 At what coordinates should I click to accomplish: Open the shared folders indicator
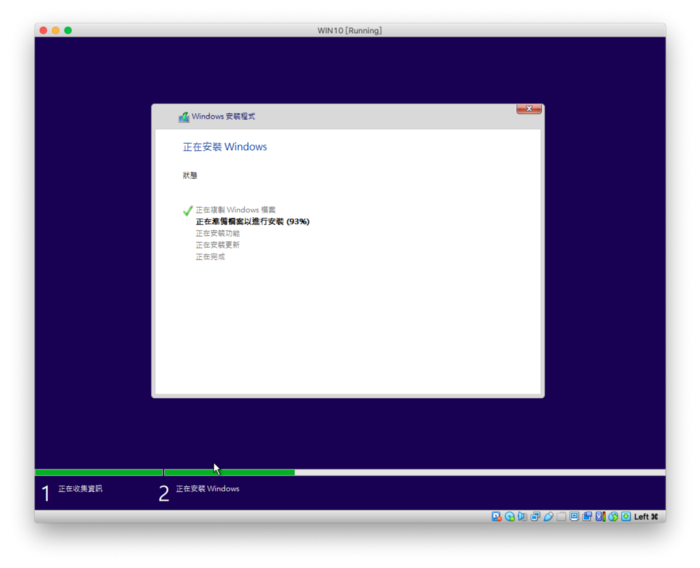pyautogui.click(x=561, y=516)
